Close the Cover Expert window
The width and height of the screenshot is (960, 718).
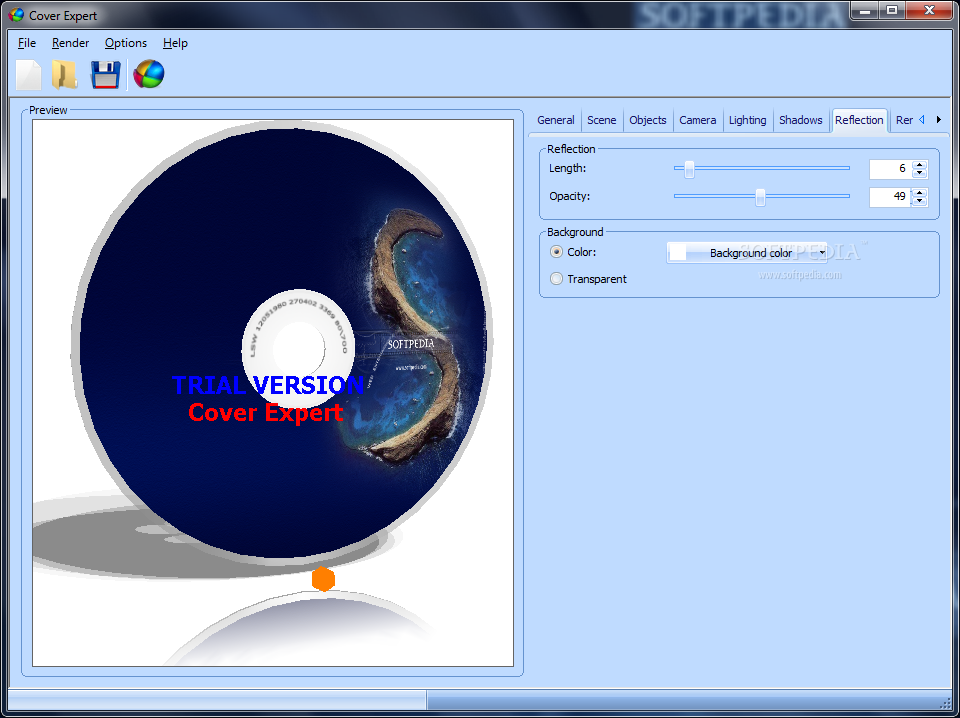click(x=929, y=10)
